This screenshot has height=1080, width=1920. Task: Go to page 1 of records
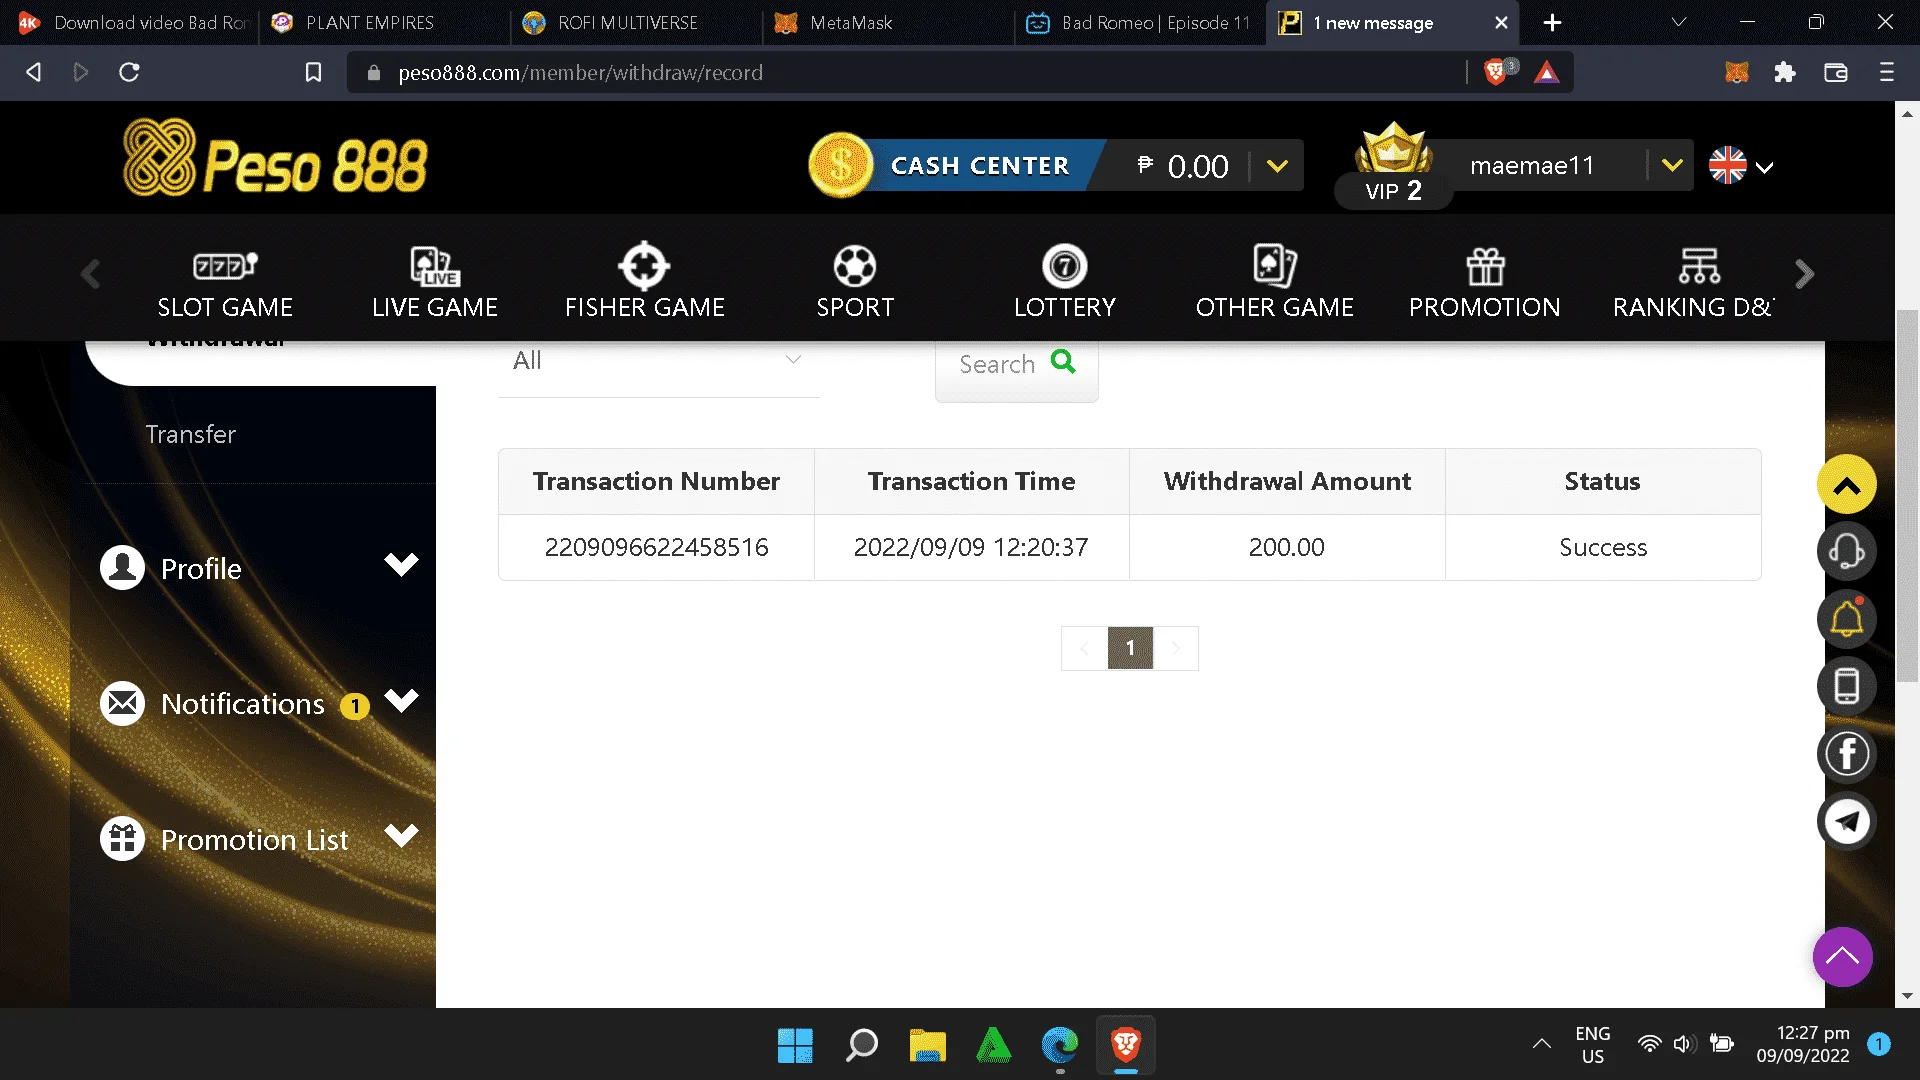(1130, 648)
